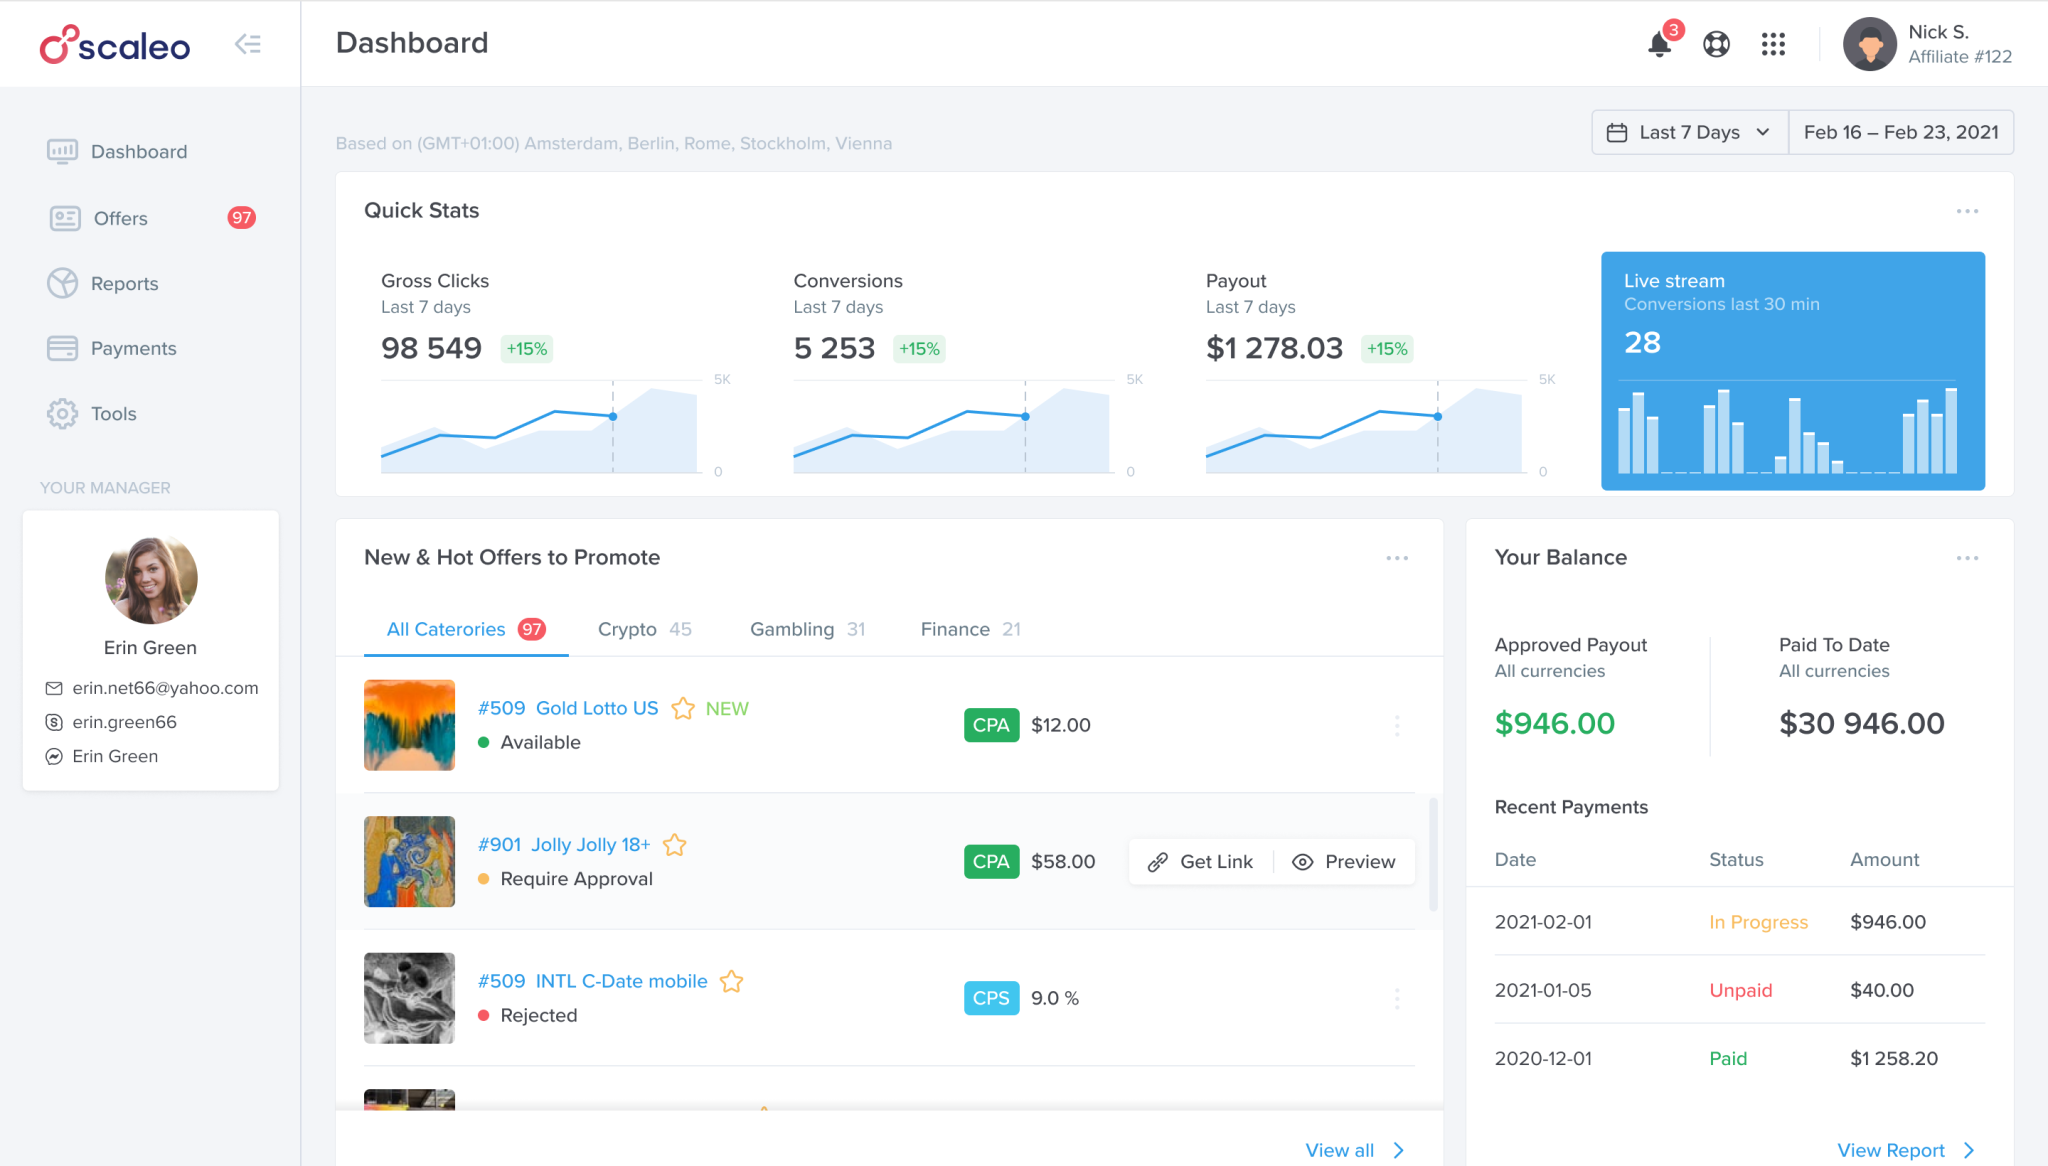Click View all under hot offers
Screen dimensions: 2048x1166
[x=1339, y=1150]
